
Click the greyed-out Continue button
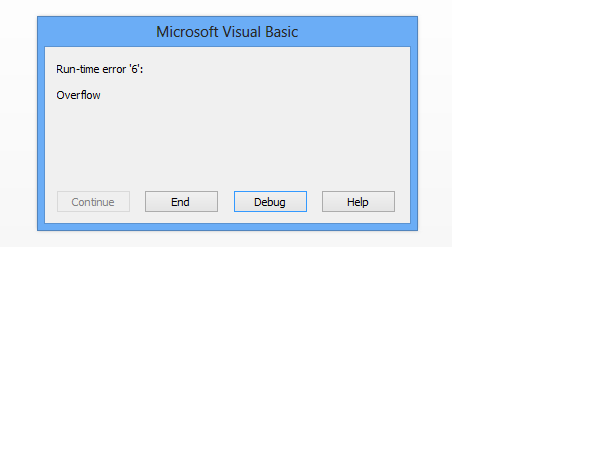pyautogui.click(x=93, y=202)
